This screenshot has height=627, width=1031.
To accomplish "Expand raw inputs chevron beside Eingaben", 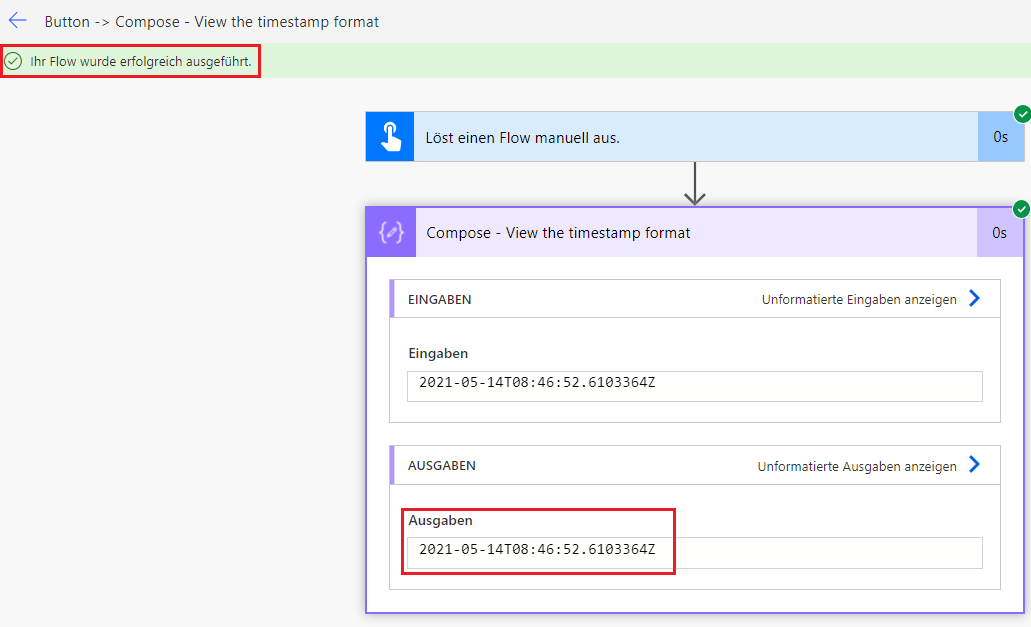I will coord(974,298).
